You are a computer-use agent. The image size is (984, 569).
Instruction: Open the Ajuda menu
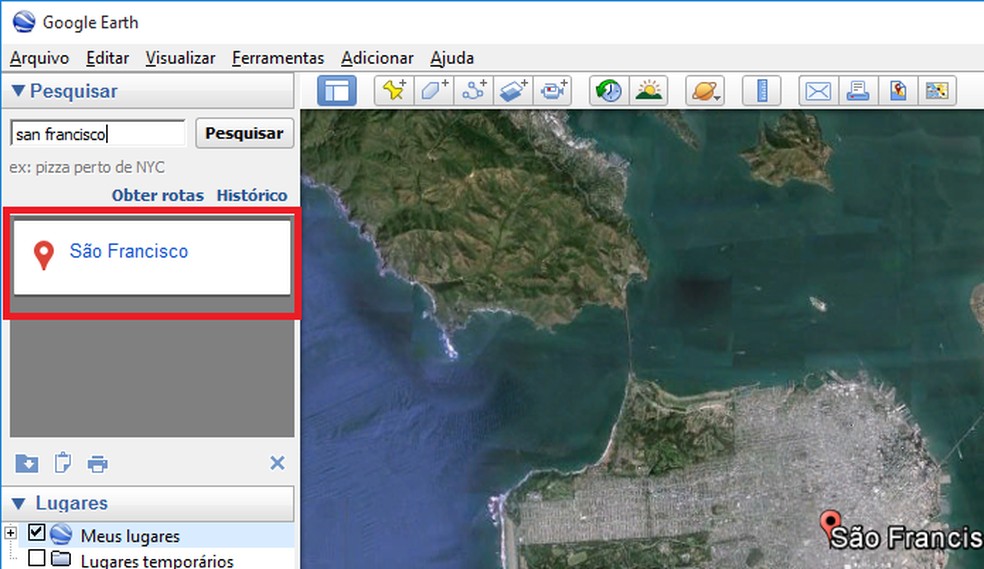coord(452,58)
